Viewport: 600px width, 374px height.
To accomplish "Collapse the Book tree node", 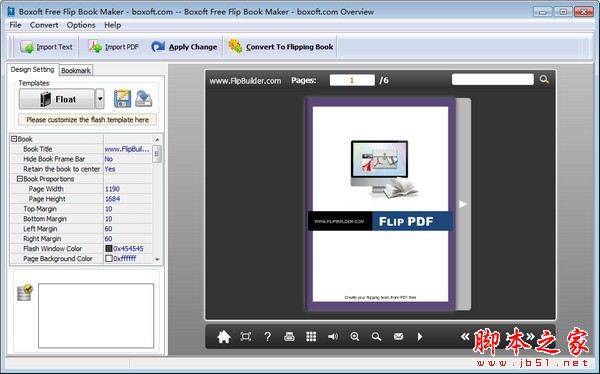I will 14,139.
